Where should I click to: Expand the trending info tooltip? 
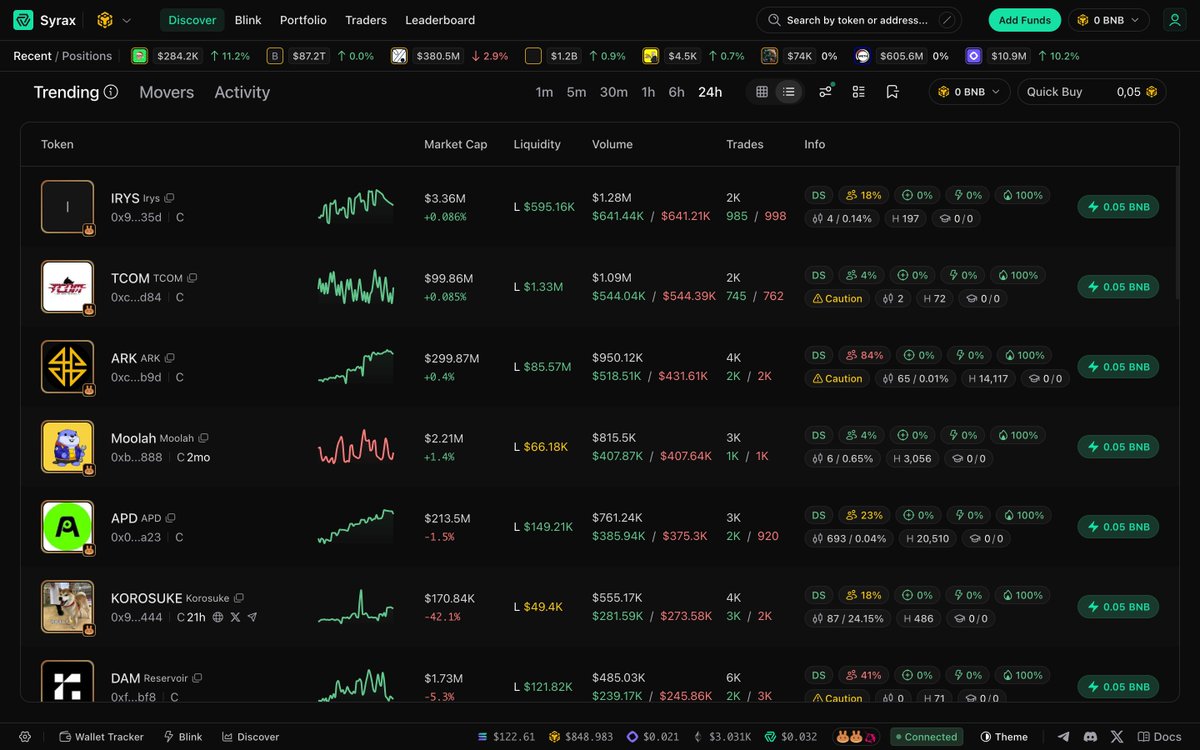110,91
